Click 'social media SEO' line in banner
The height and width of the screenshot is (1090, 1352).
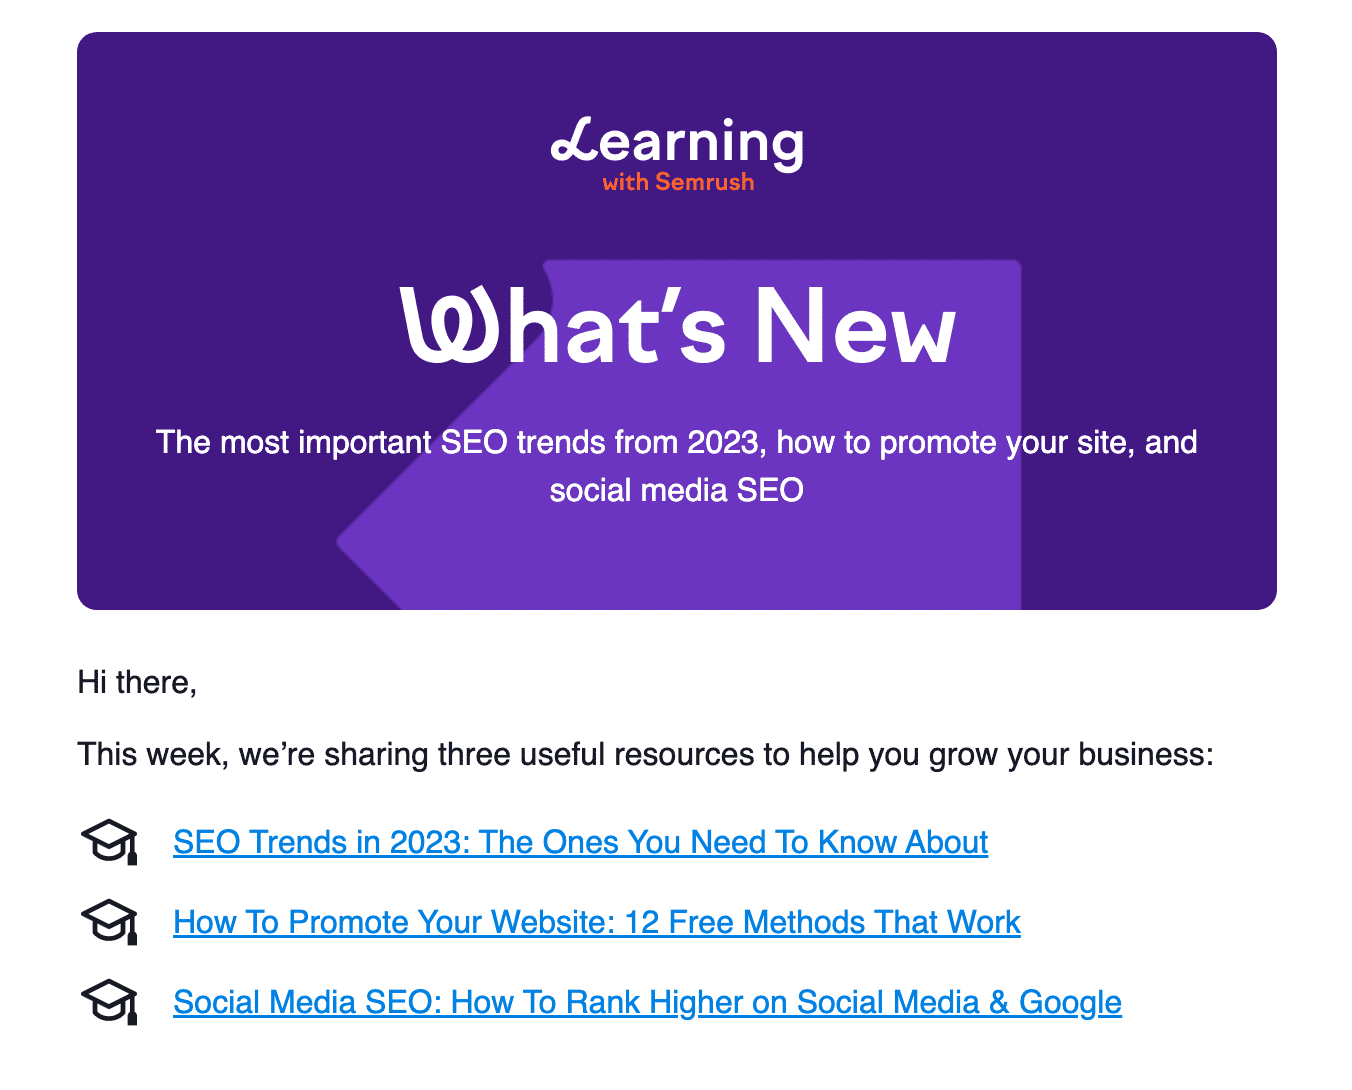click(x=677, y=490)
